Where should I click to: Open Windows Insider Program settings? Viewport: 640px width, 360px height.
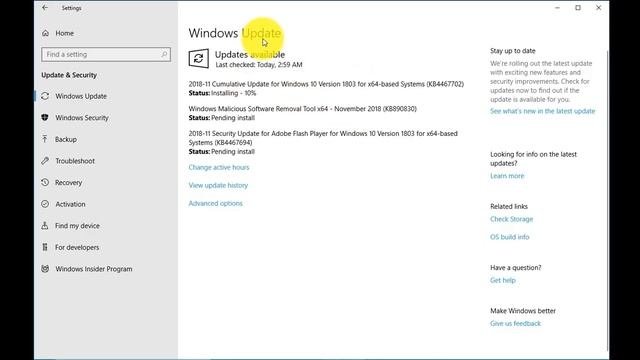[93, 269]
